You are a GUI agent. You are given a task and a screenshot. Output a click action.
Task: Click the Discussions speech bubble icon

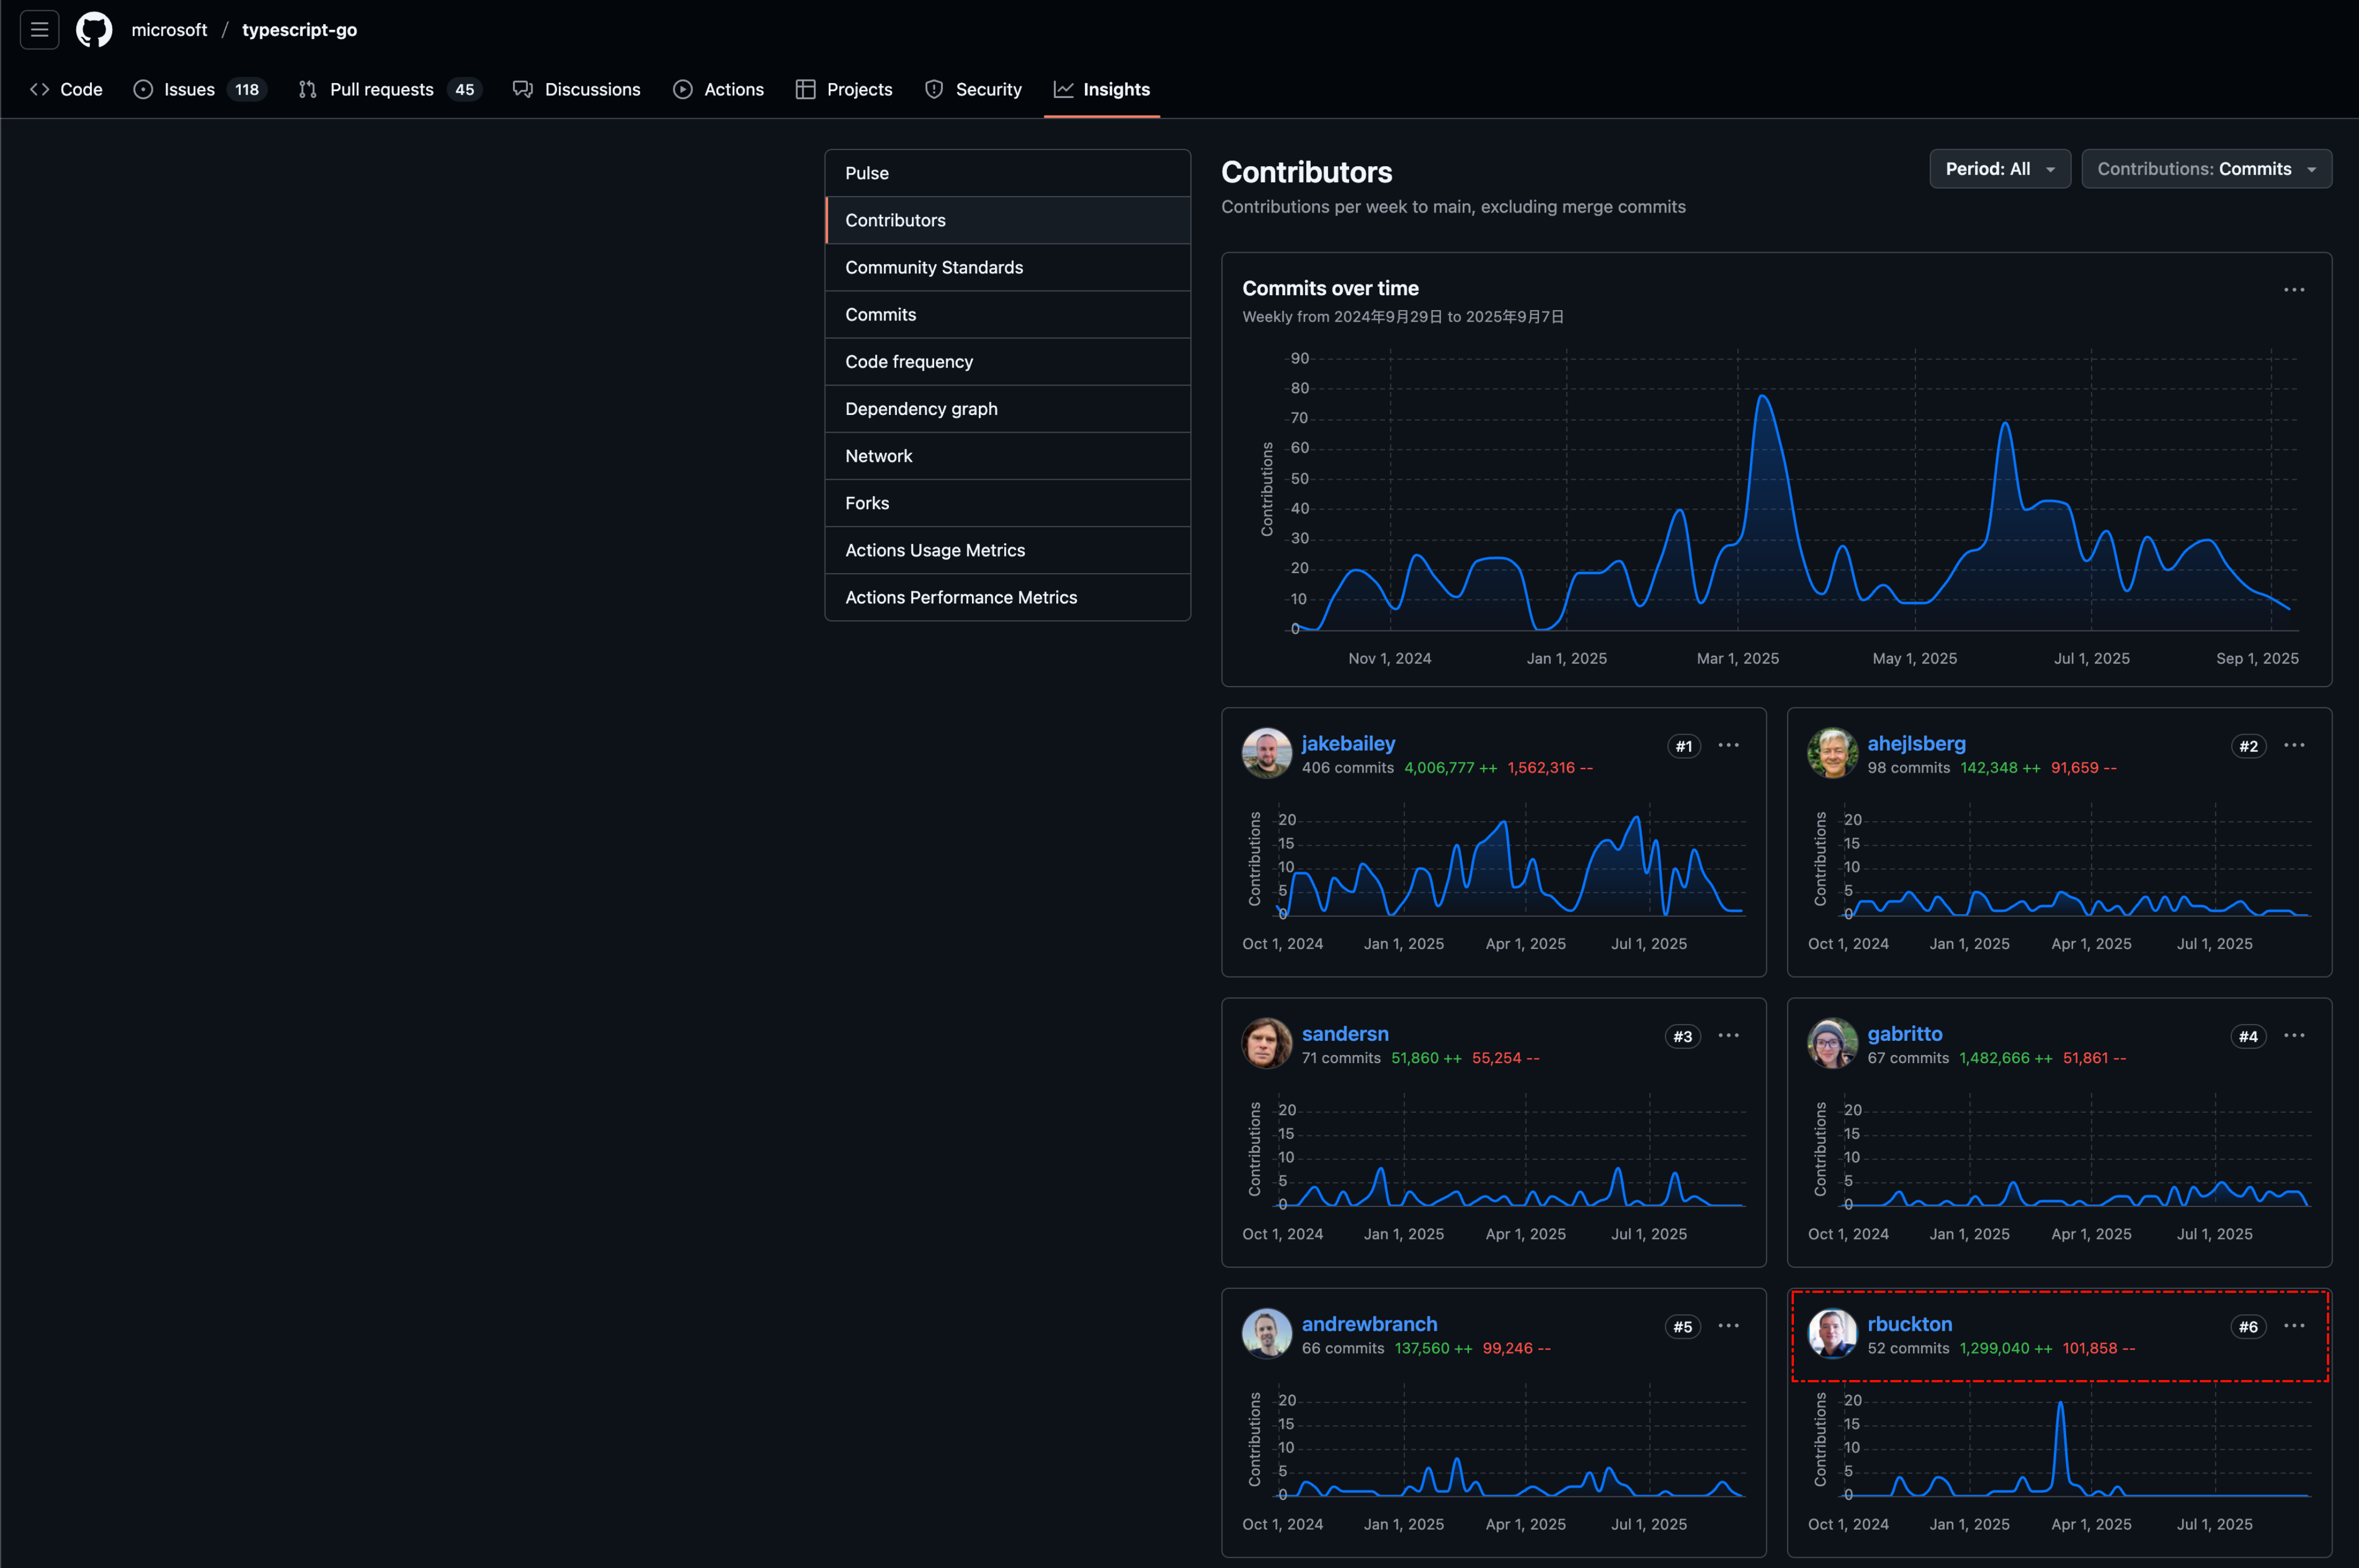(523, 89)
